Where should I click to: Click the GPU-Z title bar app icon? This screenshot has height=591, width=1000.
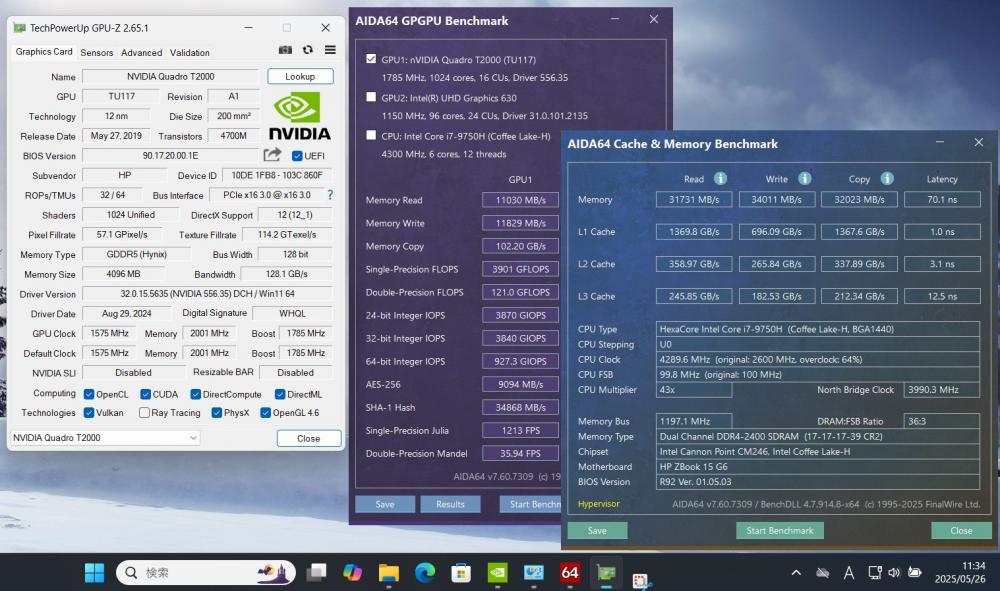click(x=20, y=28)
